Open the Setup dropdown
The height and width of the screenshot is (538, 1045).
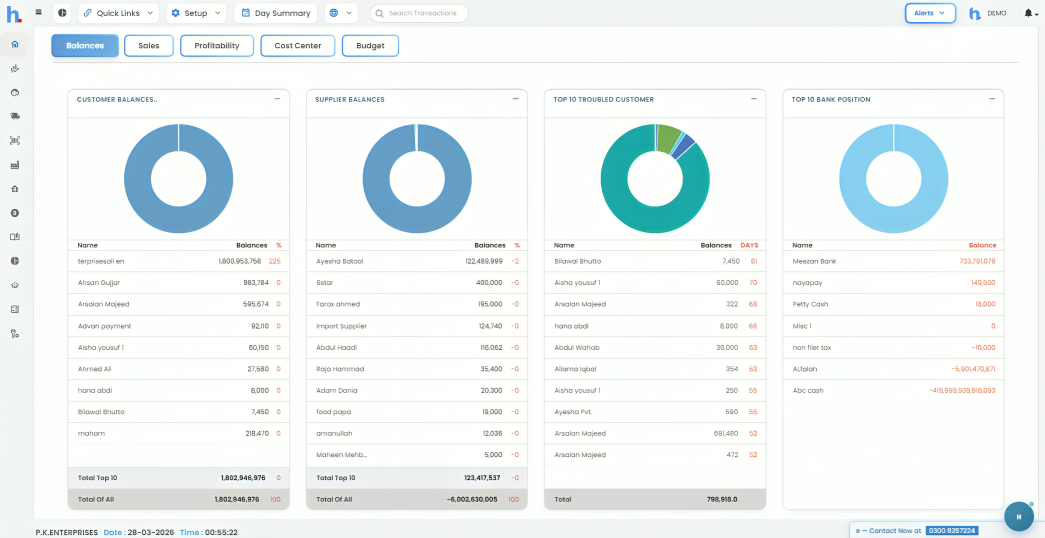coord(197,13)
